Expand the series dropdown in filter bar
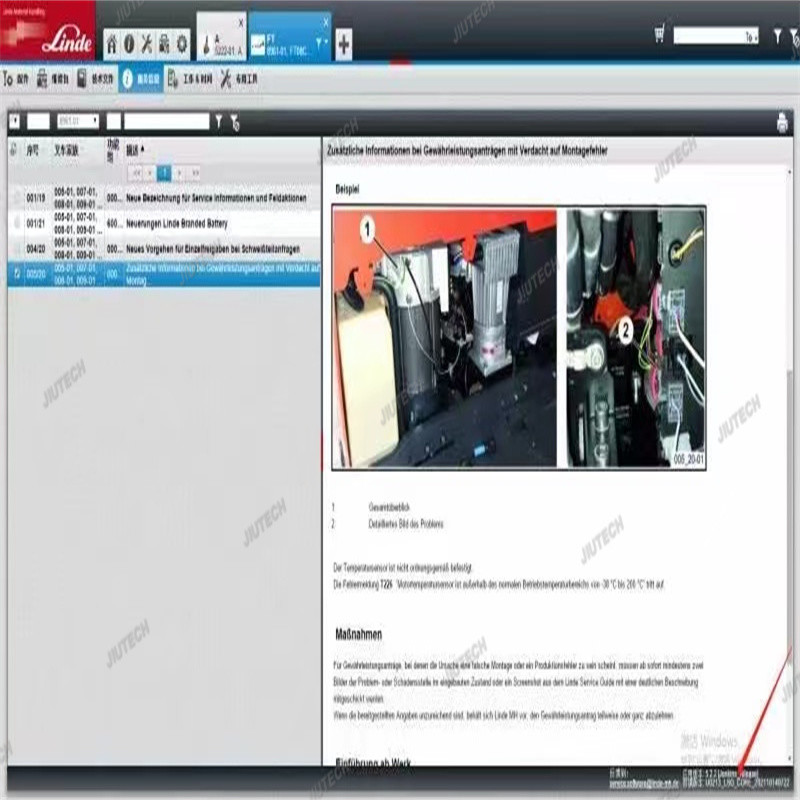This screenshot has height=800, width=800. point(78,121)
